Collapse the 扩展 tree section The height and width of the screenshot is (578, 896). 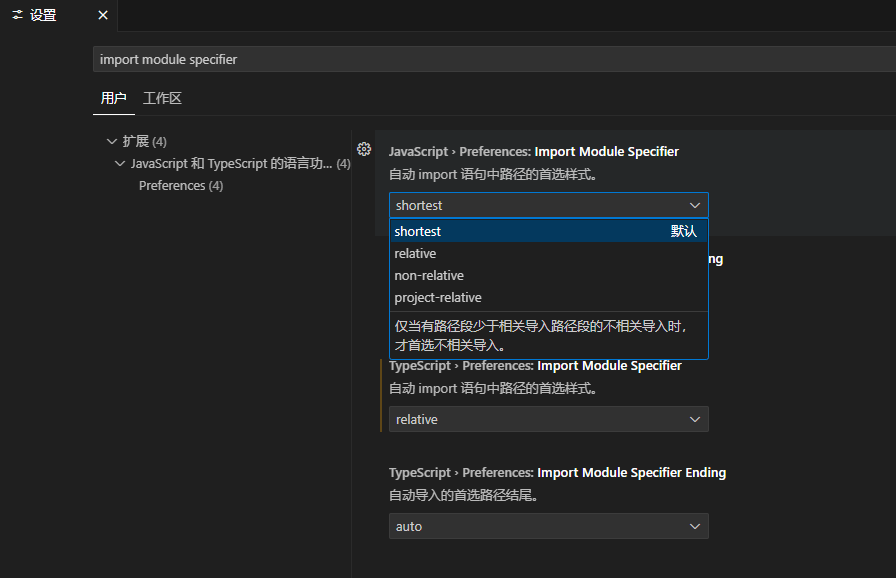point(111,141)
